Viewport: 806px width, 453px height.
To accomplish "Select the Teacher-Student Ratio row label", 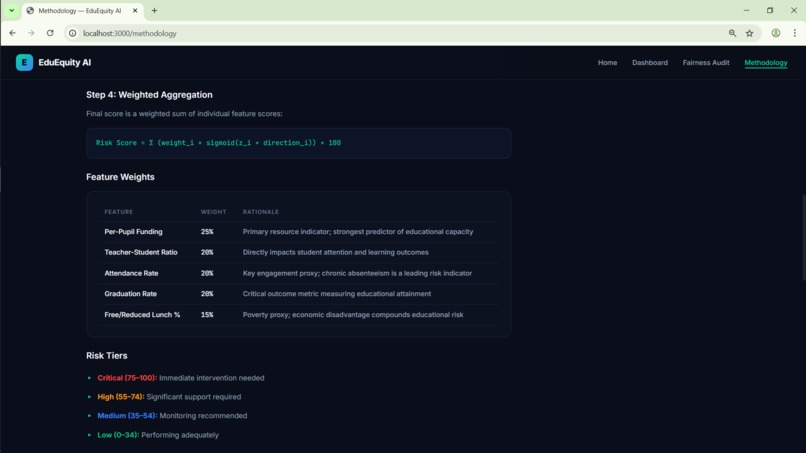I will [141, 252].
